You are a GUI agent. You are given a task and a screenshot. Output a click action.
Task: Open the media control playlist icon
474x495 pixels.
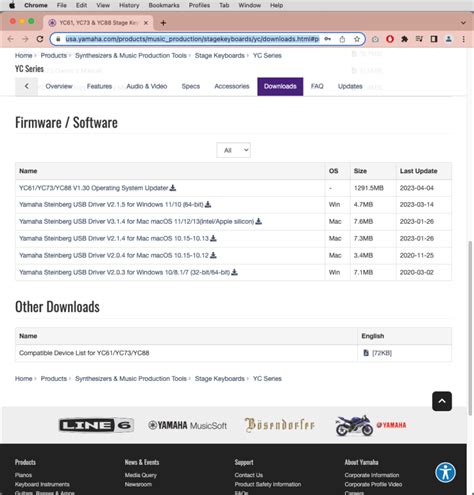419,39
